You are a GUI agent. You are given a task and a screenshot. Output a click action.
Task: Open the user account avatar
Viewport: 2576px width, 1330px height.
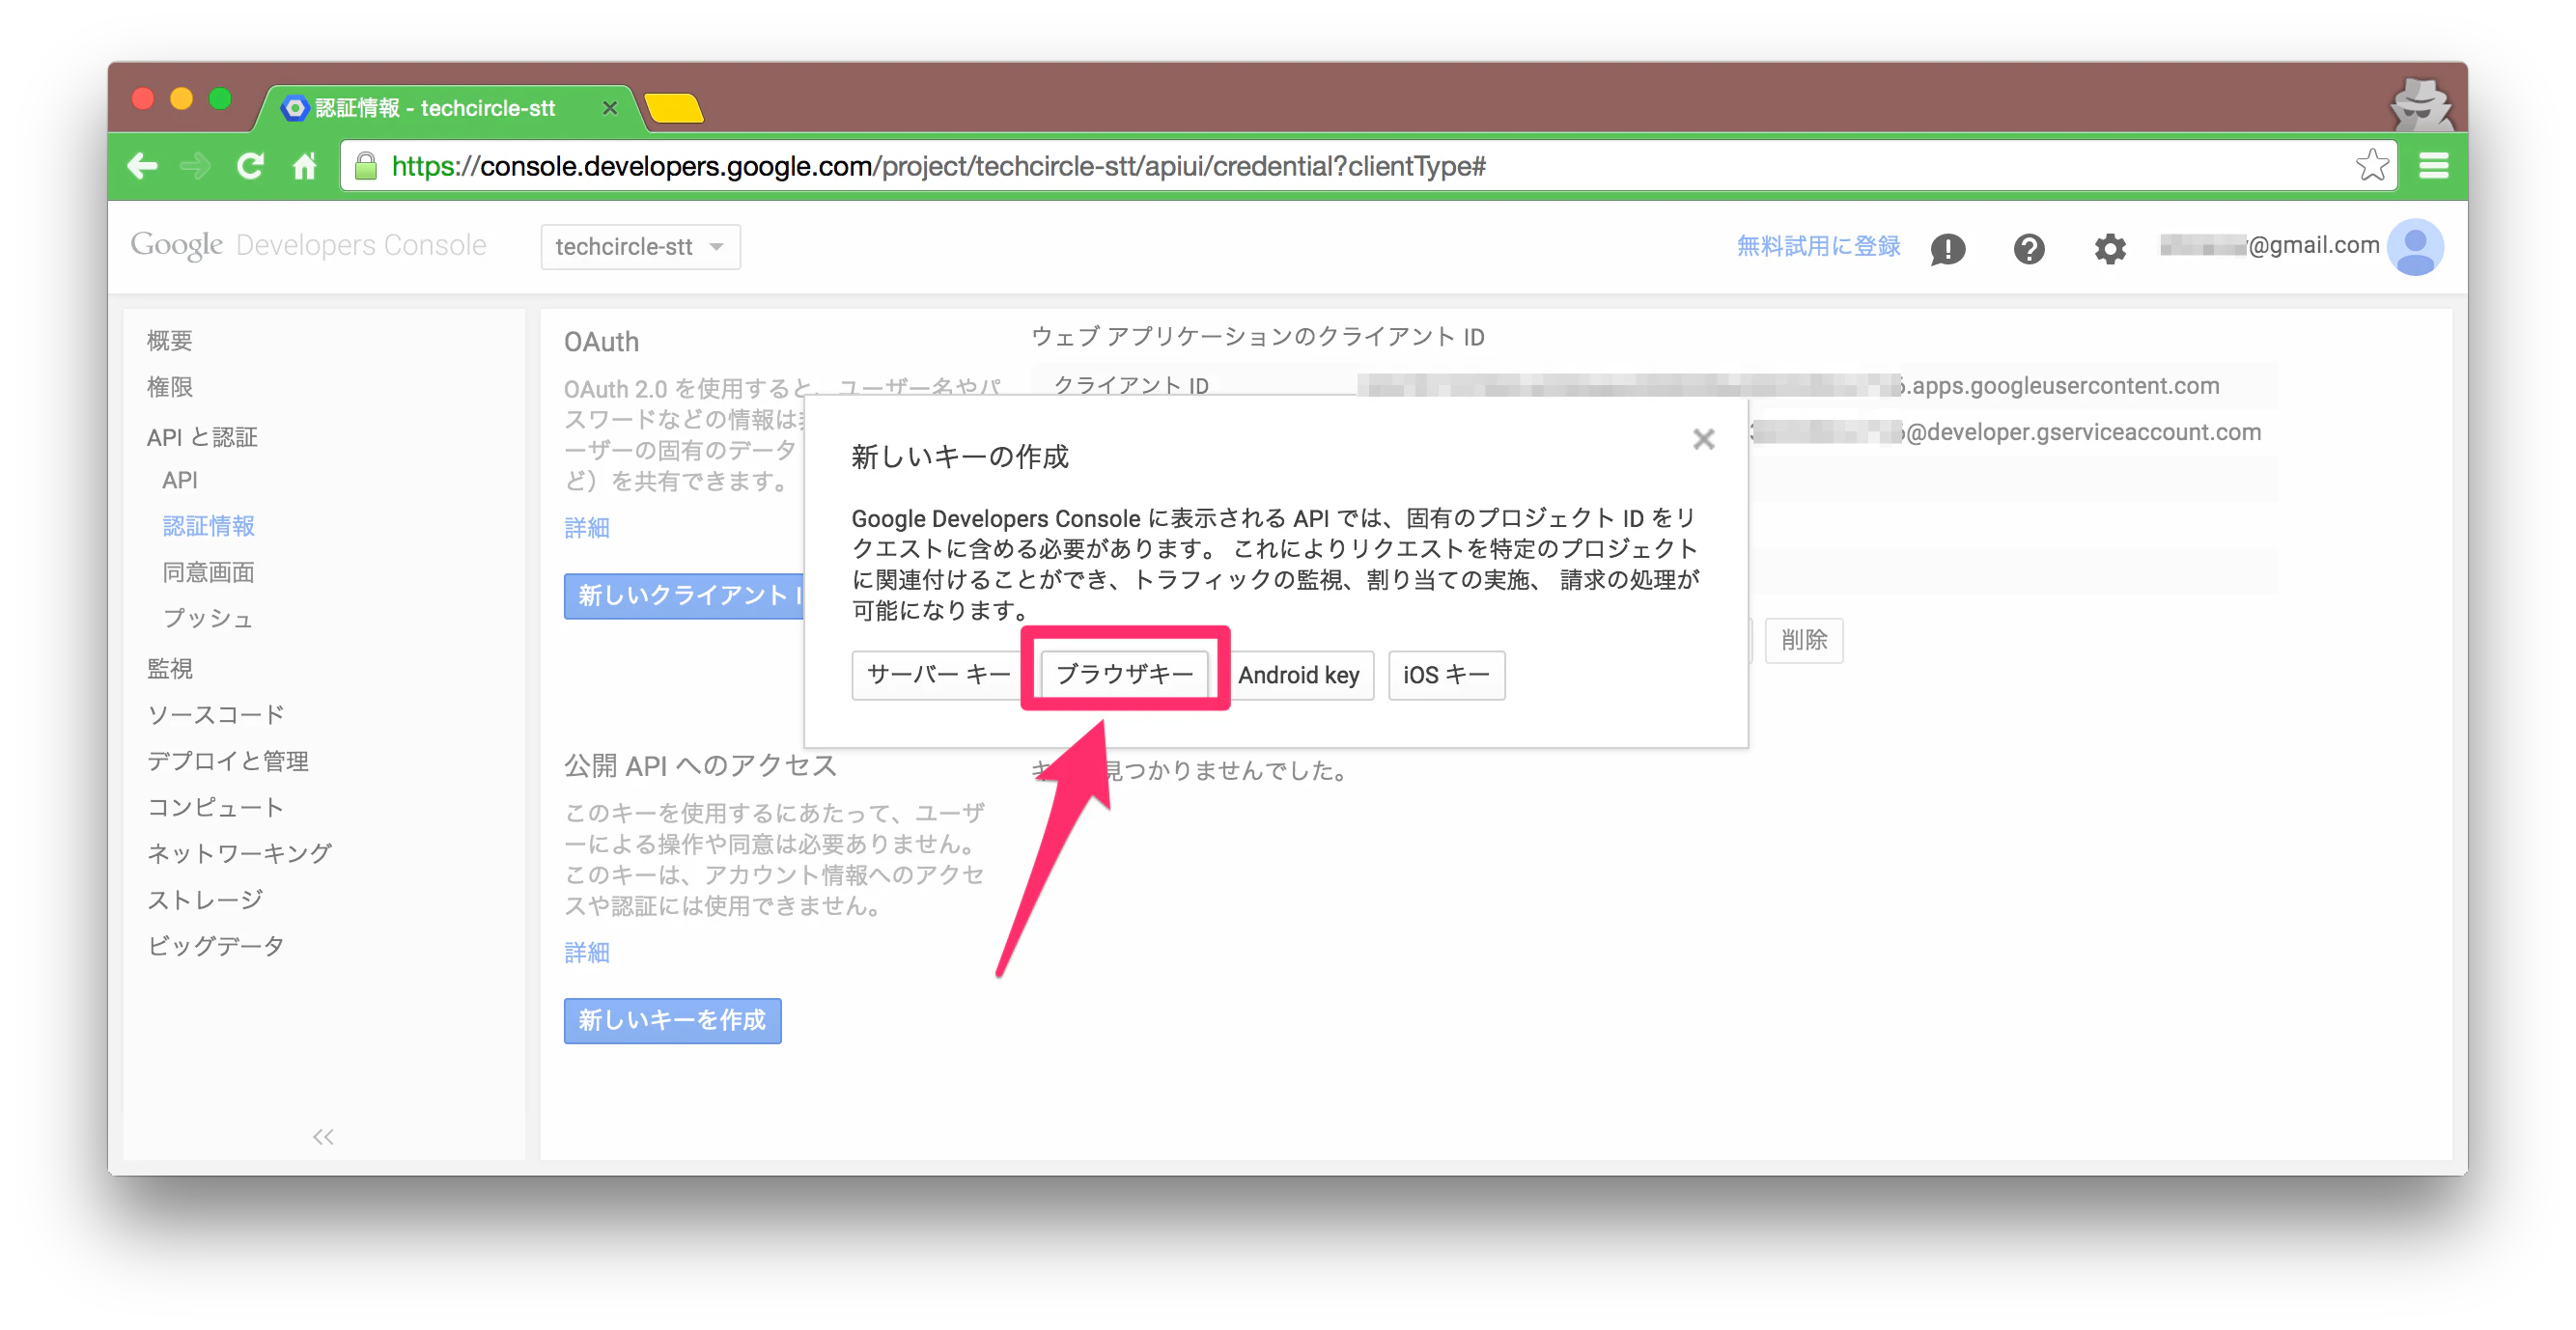2415,247
